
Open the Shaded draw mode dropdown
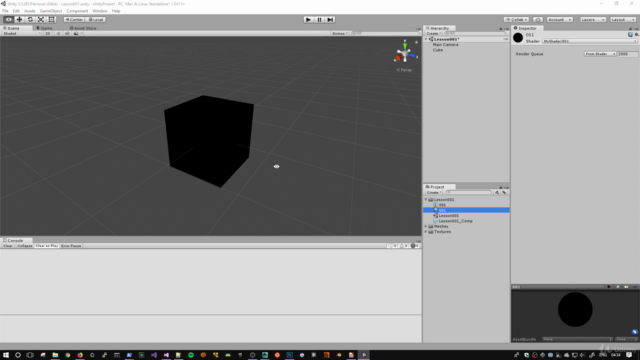click(22, 33)
